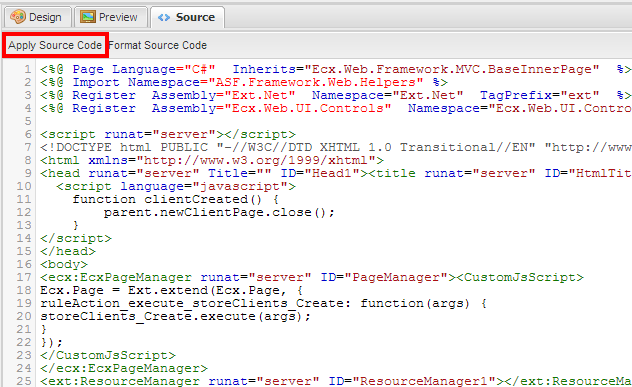Click Assembly="Ecx.Web.UI.Controls" text on line 4
The height and width of the screenshot is (387, 632).
272,108
